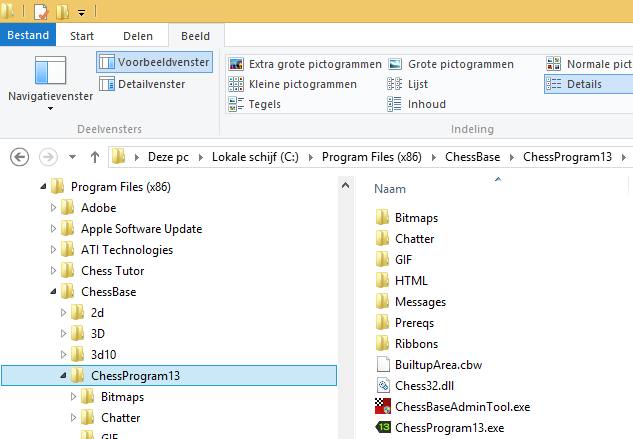633x439 pixels.
Task: Choose Kleine pictogrammen layout
Action: pos(293,84)
